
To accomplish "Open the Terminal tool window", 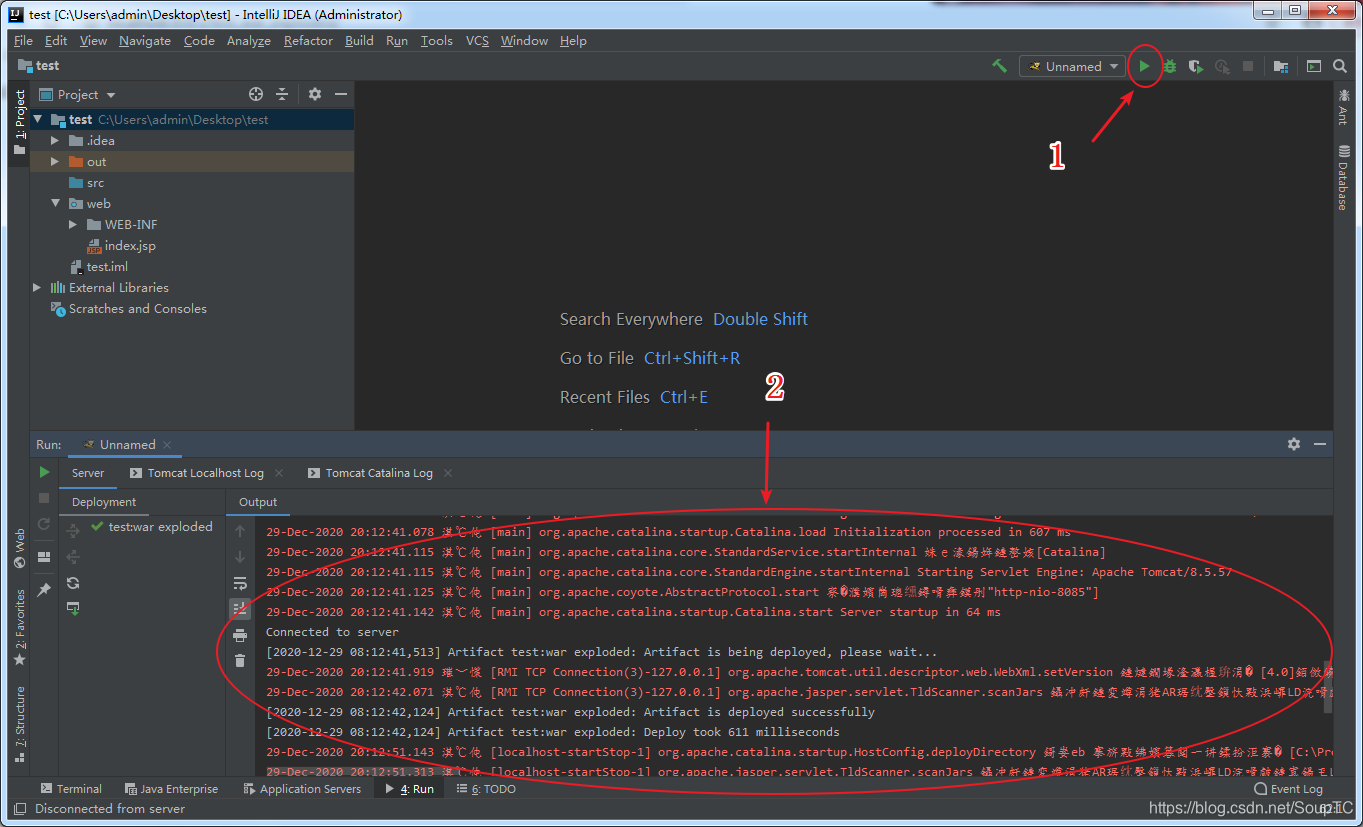I will pyautogui.click(x=70, y=789).
